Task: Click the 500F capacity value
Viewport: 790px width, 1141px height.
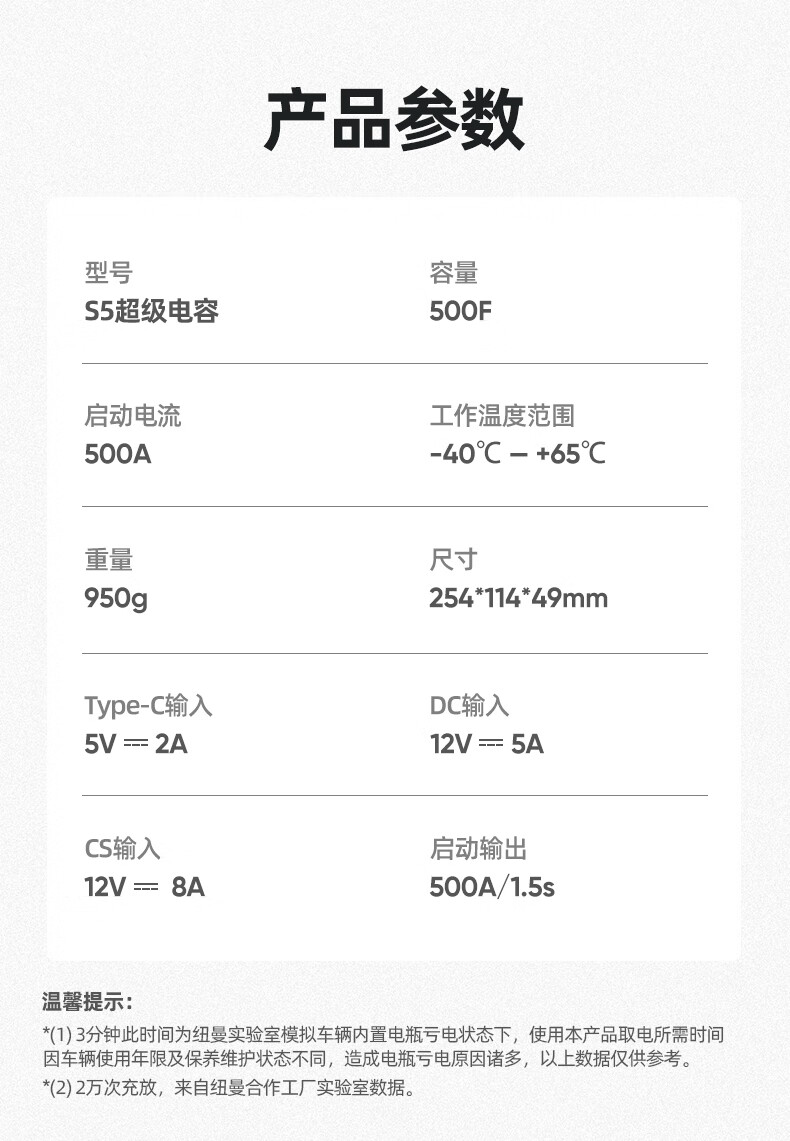Action: click(x=460, y=311)
